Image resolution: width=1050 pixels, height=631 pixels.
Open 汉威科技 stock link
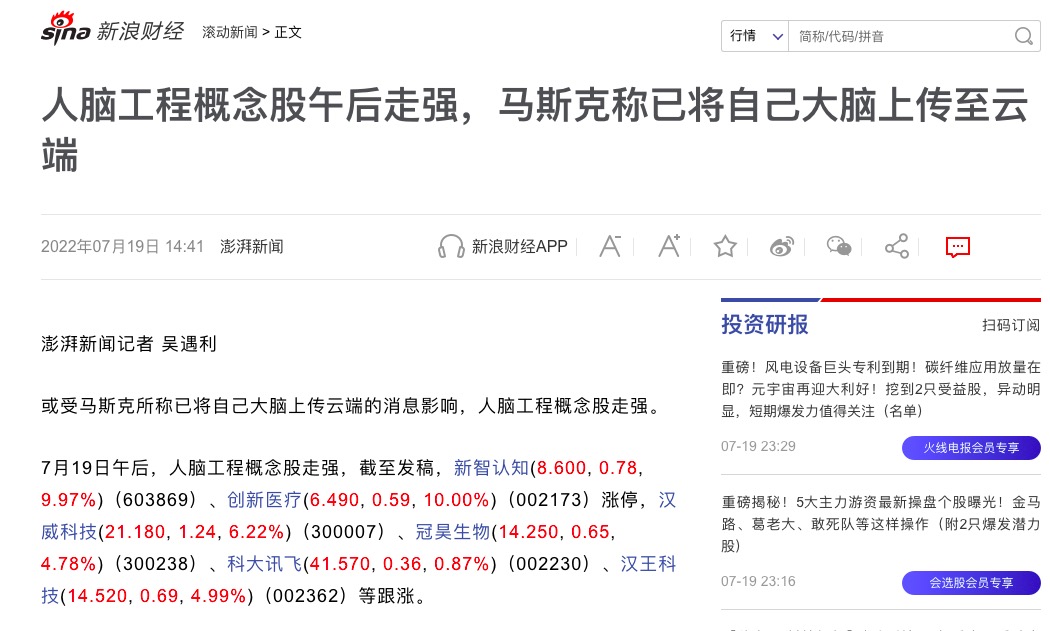coord(69,532)
